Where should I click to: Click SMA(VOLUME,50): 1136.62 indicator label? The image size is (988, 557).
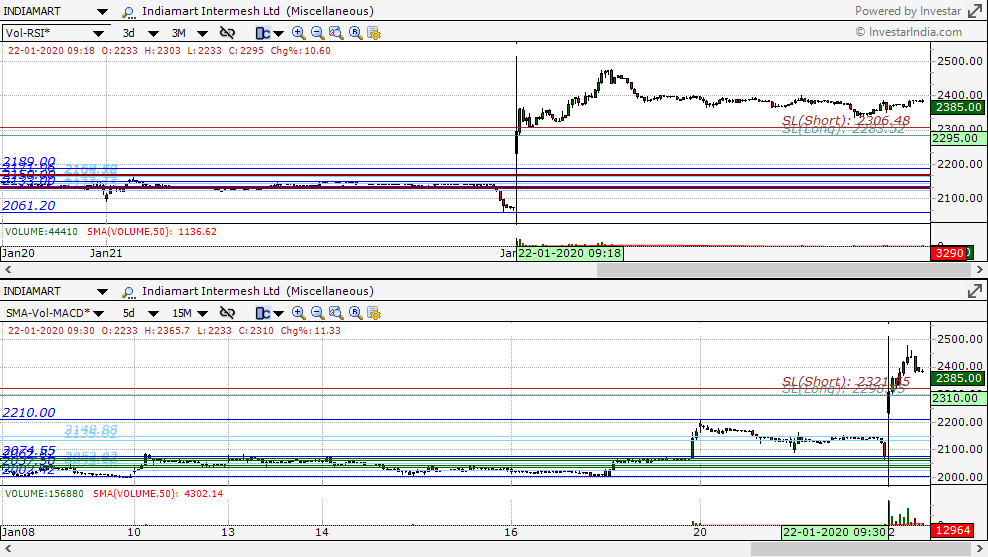click(x=152, y=232)
